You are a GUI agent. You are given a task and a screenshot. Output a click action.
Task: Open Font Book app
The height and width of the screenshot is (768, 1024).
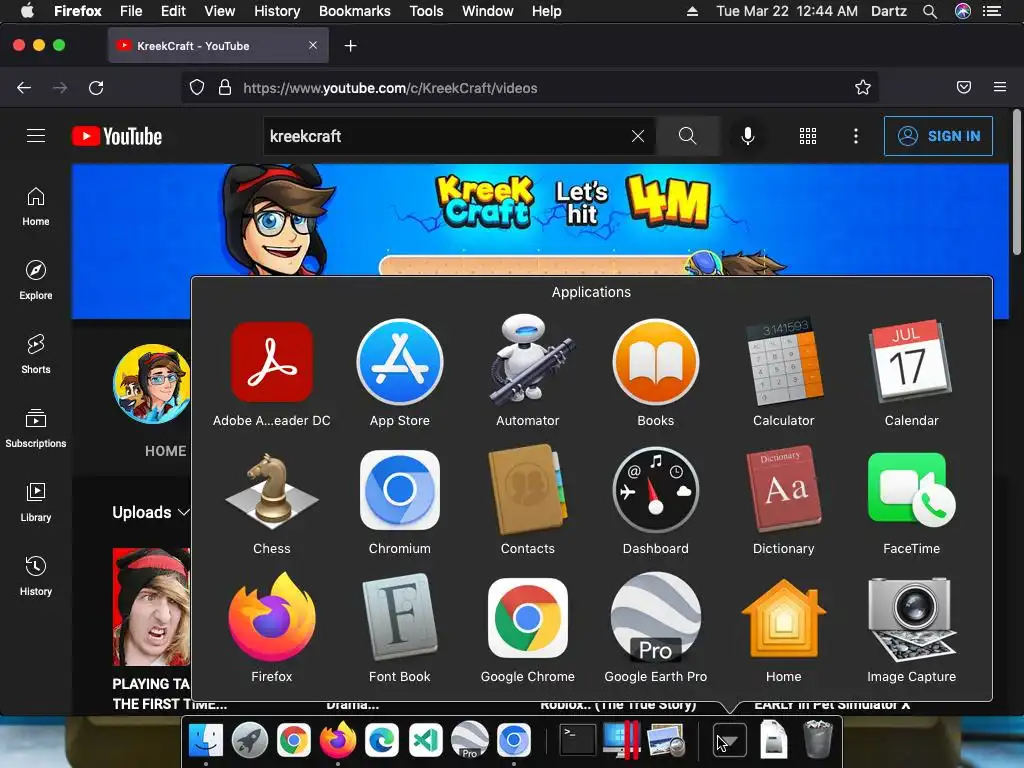pyautogui.click(x=400, y=617)
